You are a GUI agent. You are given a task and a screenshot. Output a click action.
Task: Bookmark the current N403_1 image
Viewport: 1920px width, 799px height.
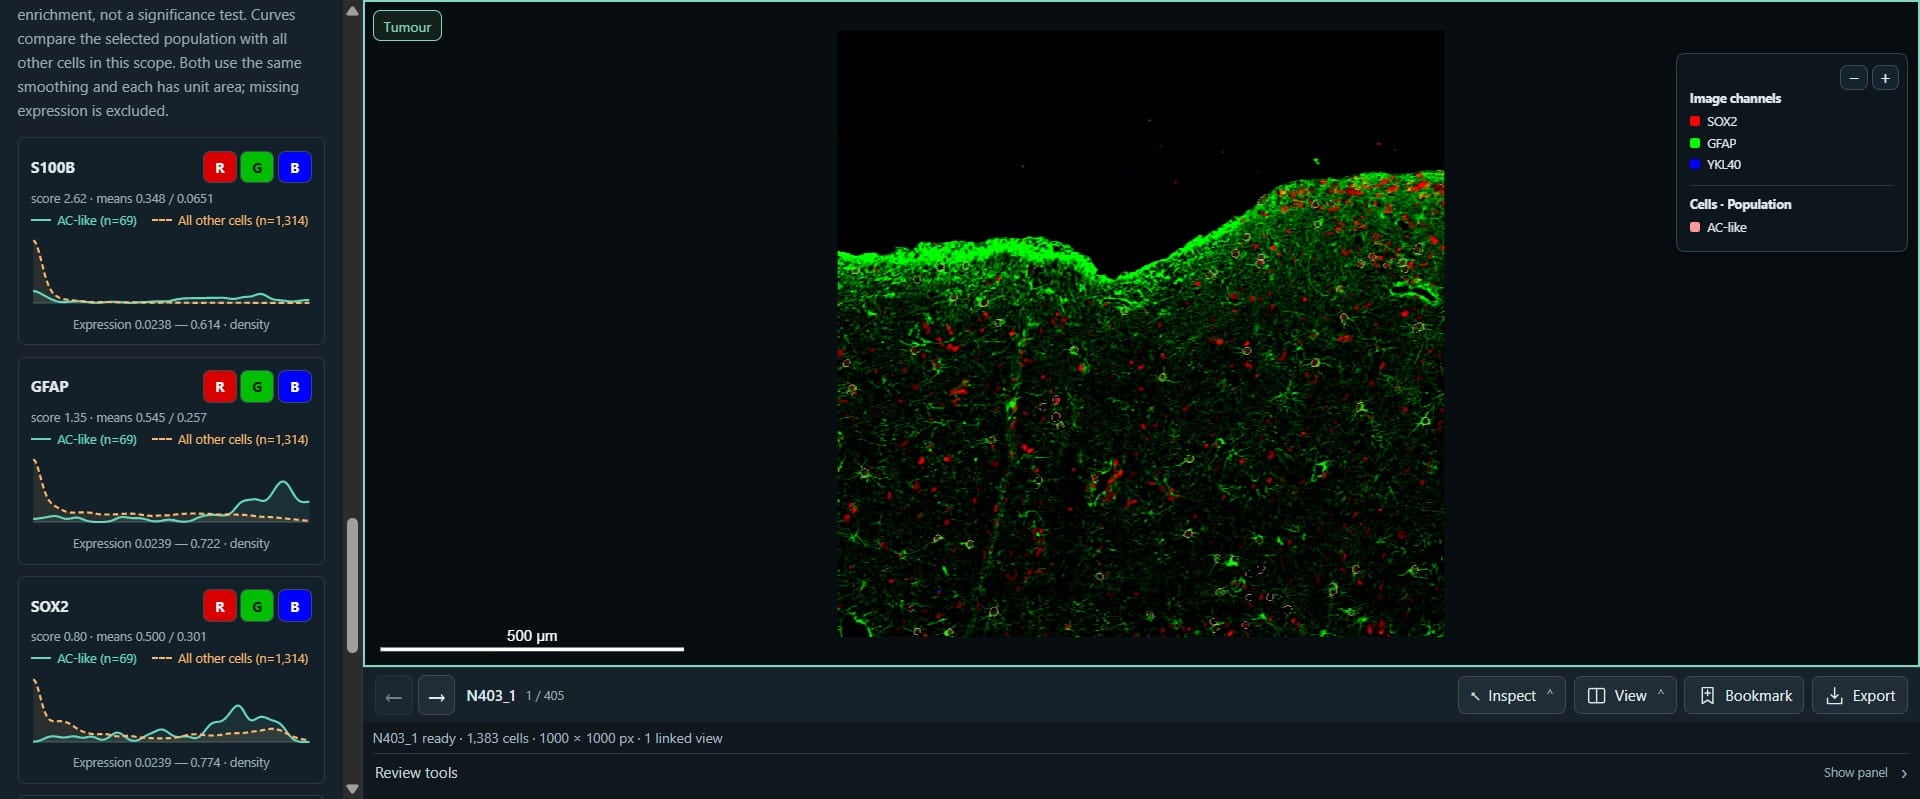click(1745, 695)
